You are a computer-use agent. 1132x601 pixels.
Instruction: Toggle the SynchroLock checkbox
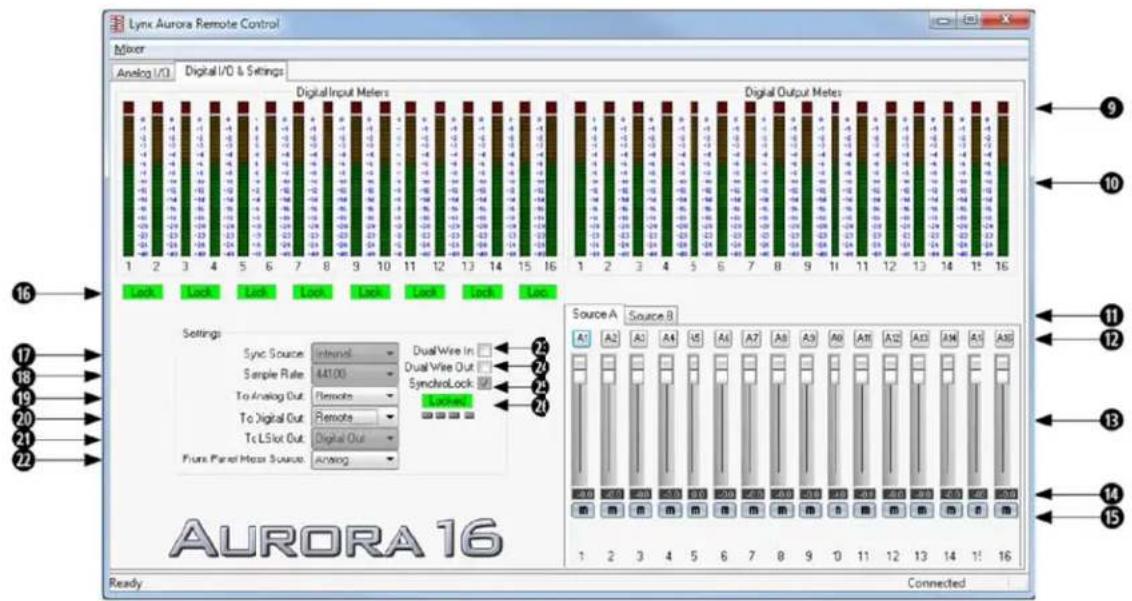tap(484, 384)
